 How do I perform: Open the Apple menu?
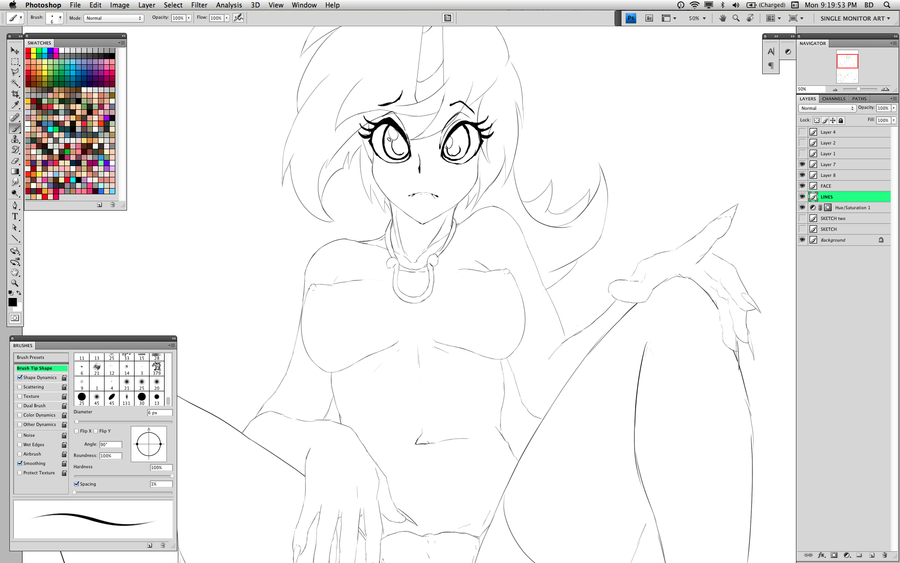[x=13, y=5]
